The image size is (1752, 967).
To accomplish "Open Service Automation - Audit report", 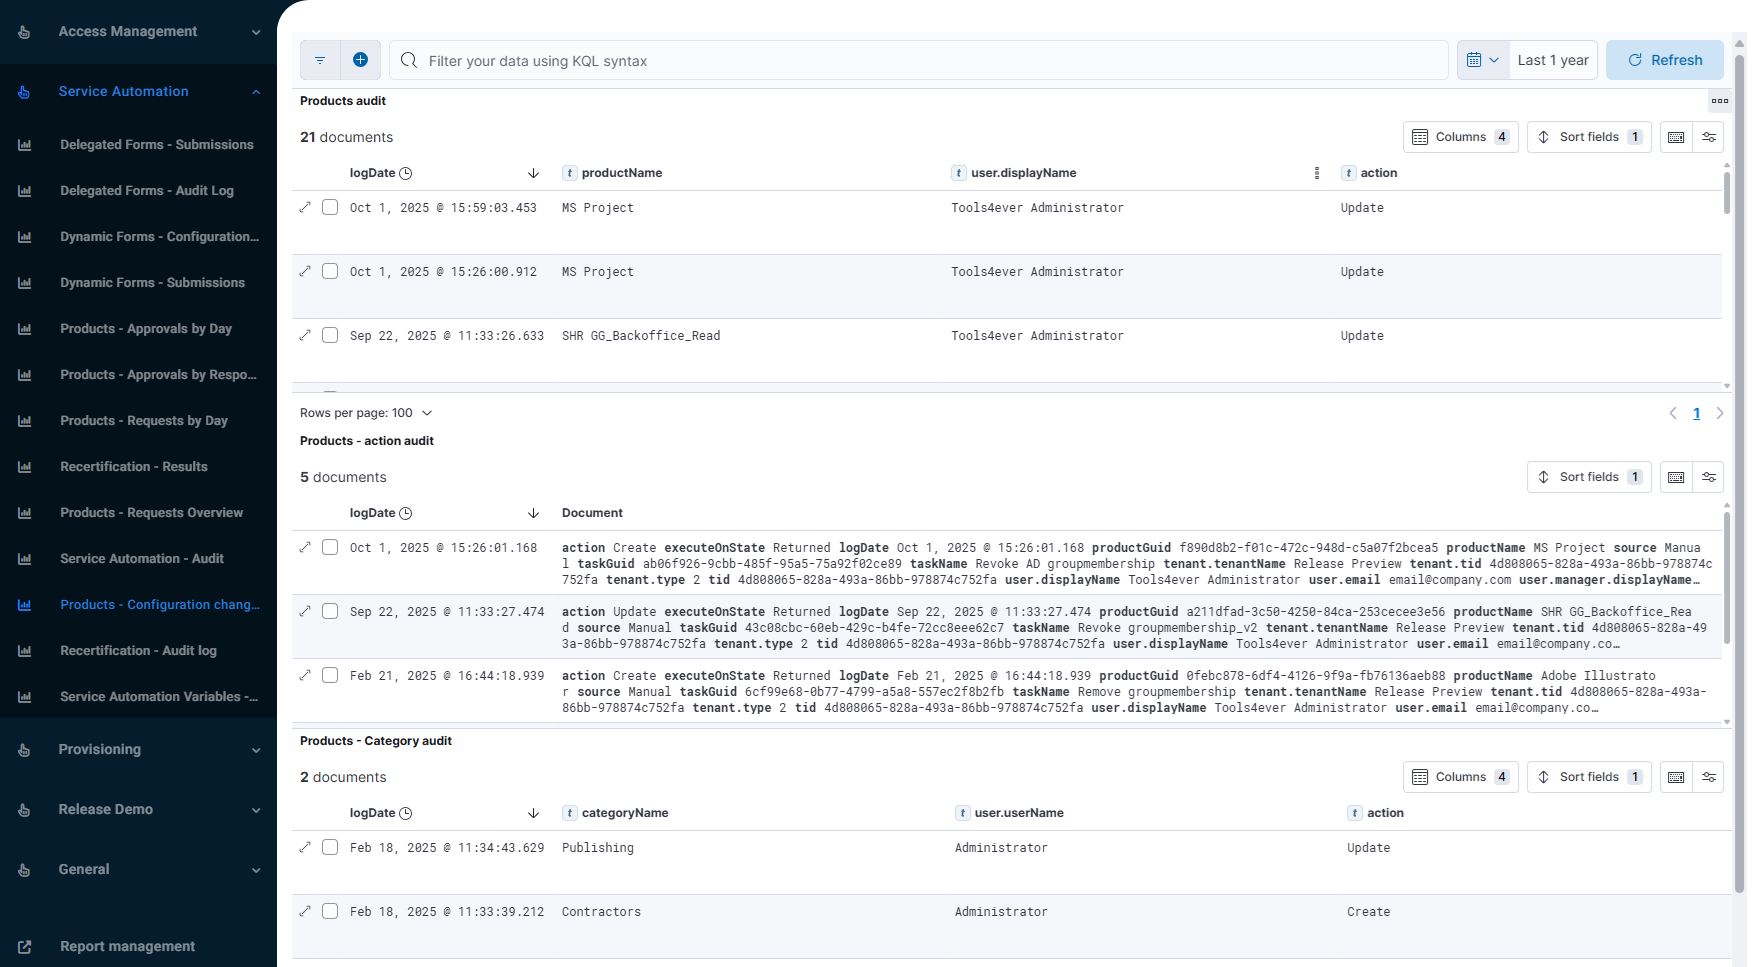I will [141, 559].
